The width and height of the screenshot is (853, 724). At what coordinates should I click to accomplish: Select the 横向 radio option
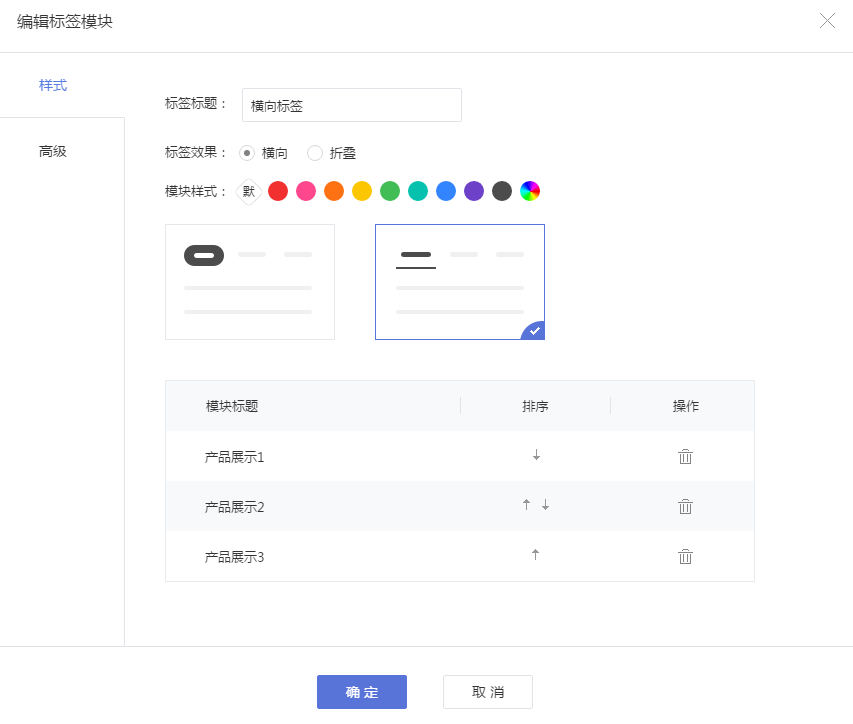(247, 153)
